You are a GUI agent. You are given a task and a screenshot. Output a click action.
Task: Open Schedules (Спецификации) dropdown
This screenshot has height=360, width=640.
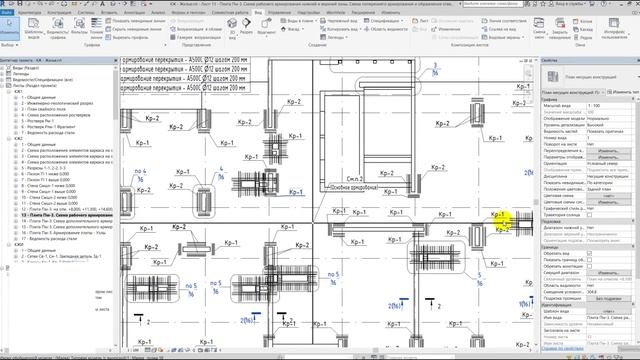383,20
